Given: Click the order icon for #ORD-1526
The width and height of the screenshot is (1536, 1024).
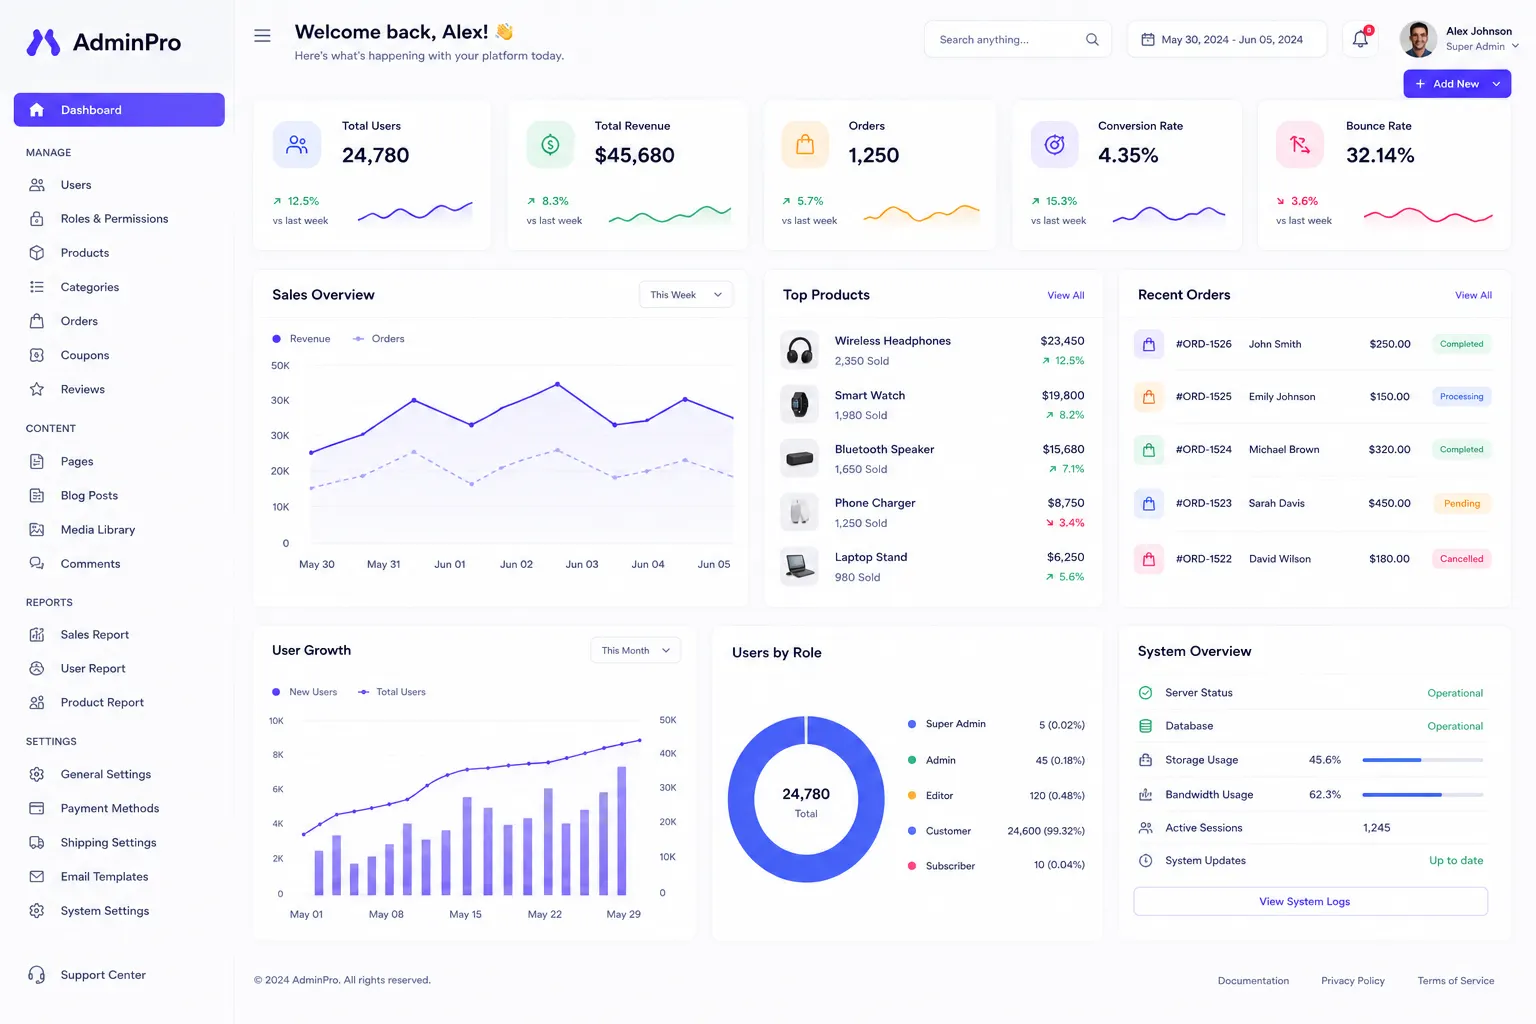Looking at the screenshot, I should pyautogui.click(x=1149, y=344).
